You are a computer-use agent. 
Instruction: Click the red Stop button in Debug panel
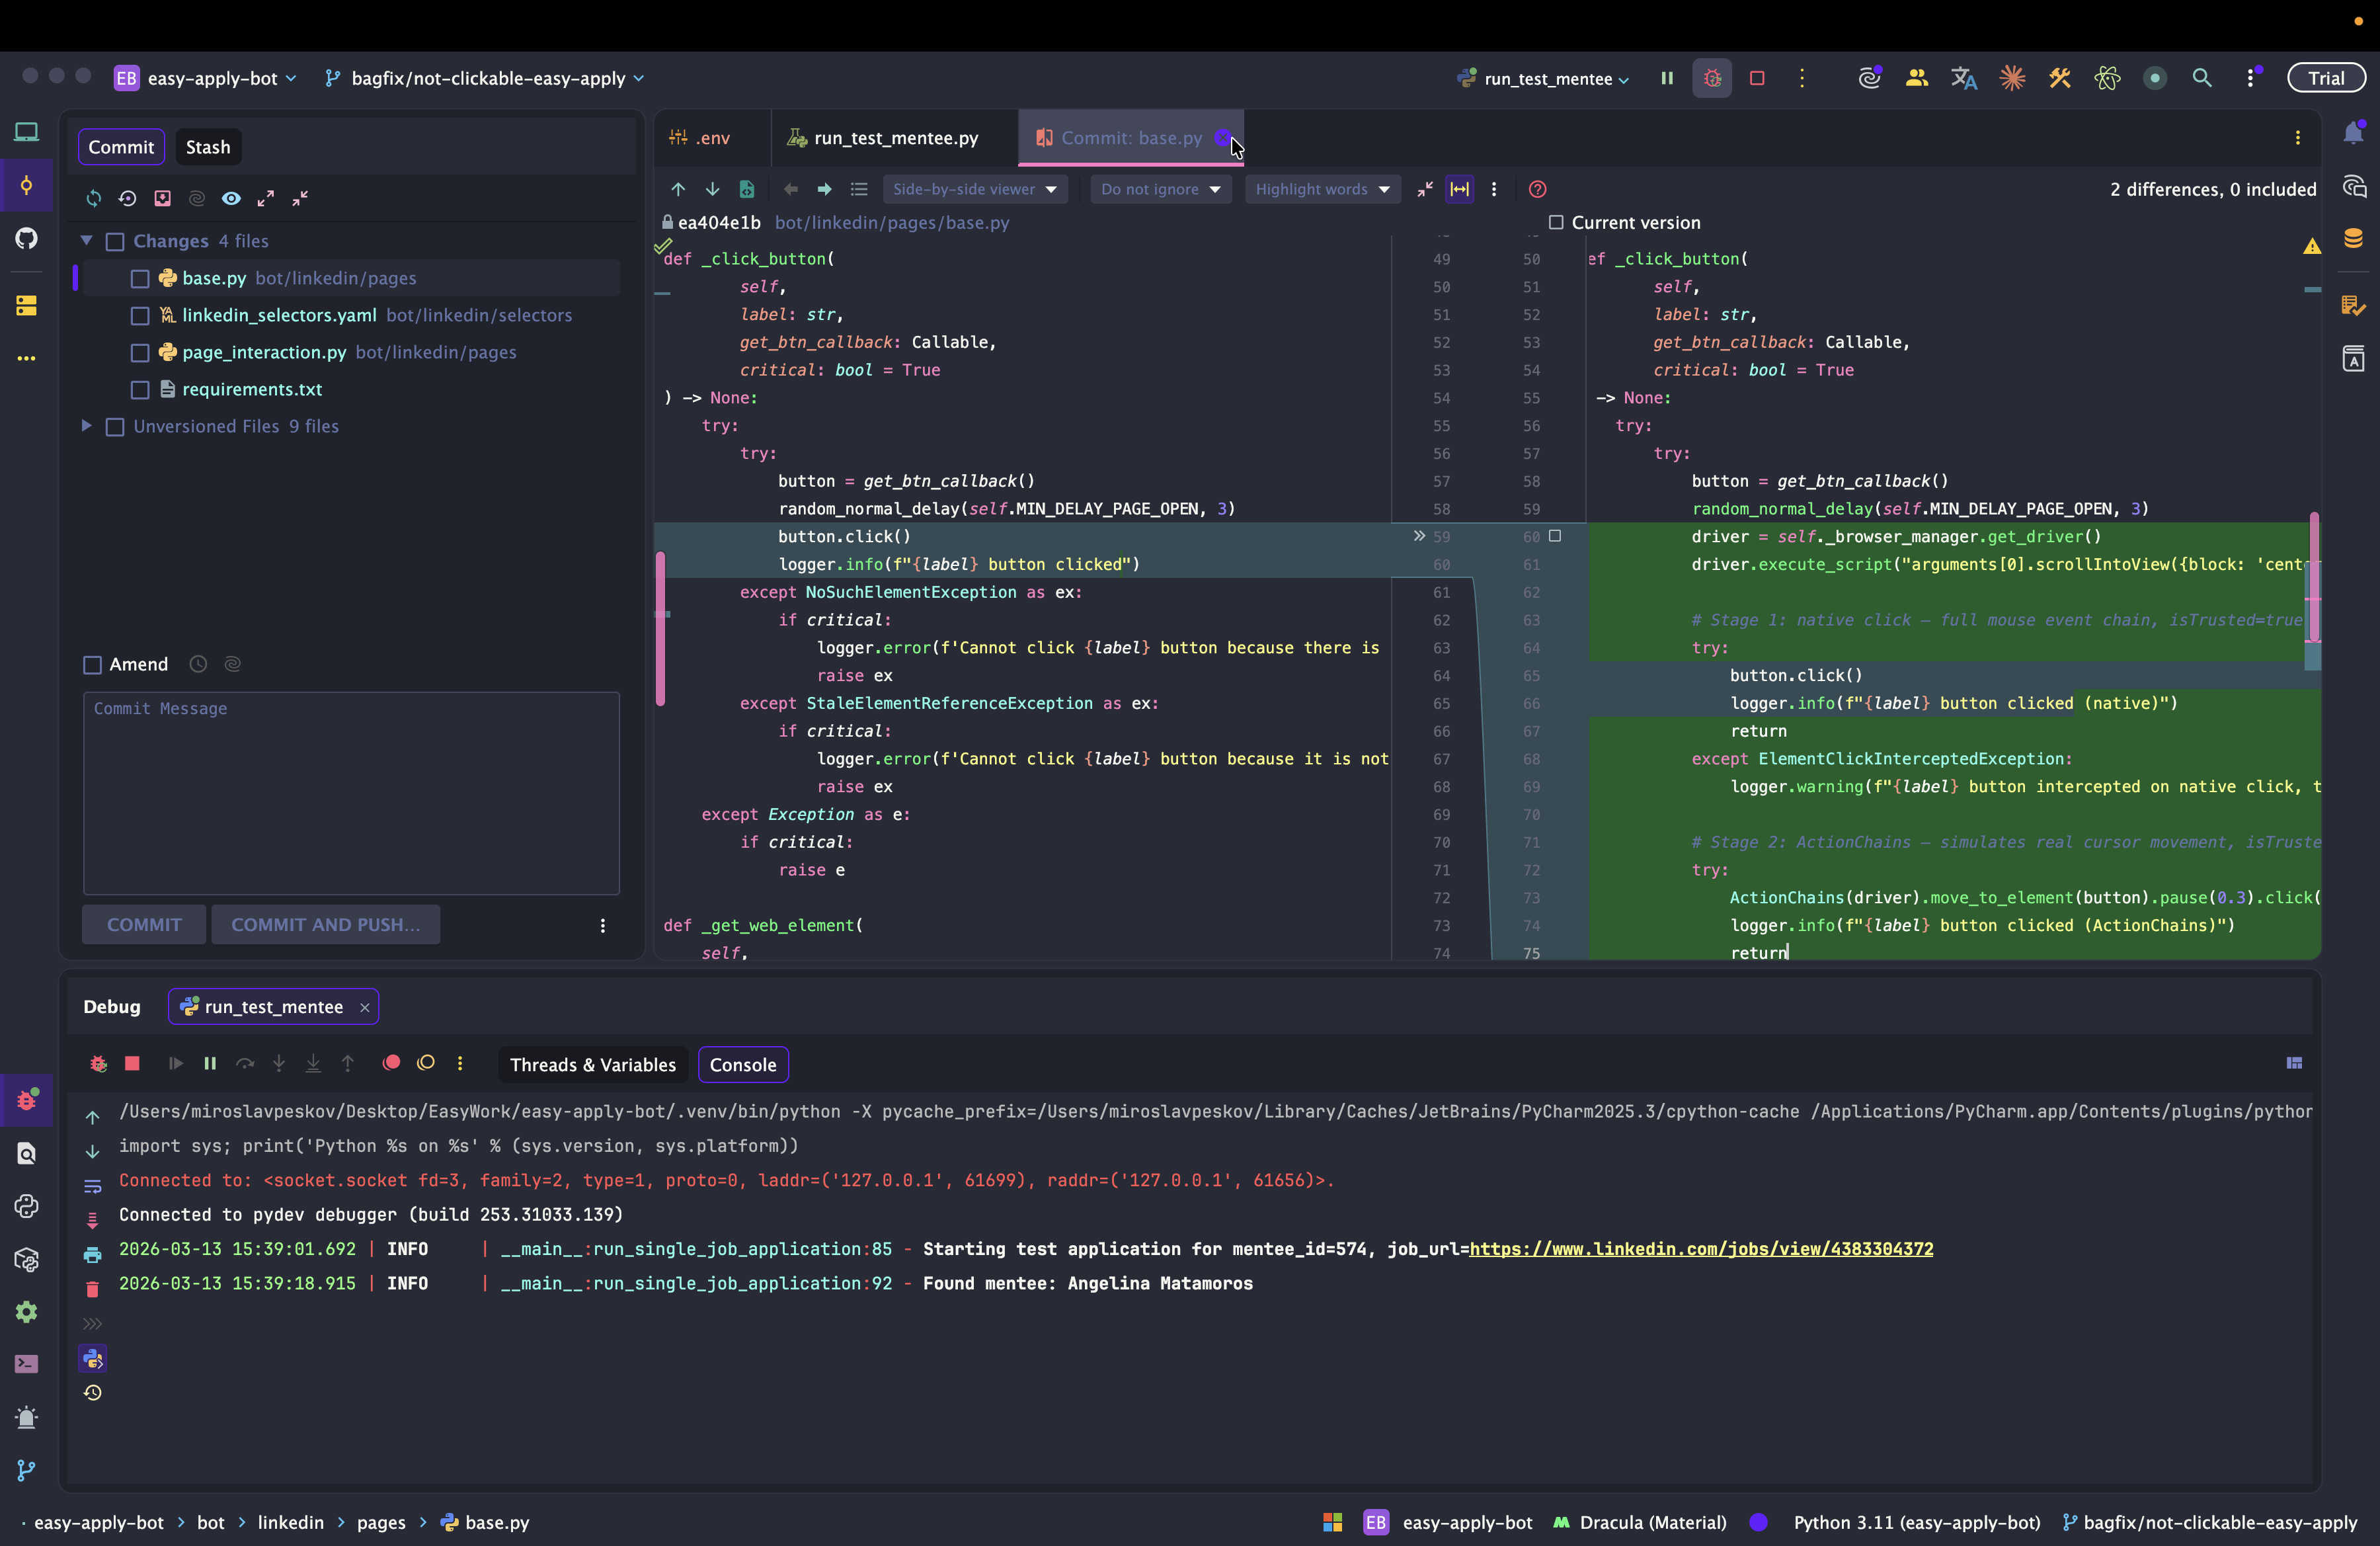(x=132, y=1063)
